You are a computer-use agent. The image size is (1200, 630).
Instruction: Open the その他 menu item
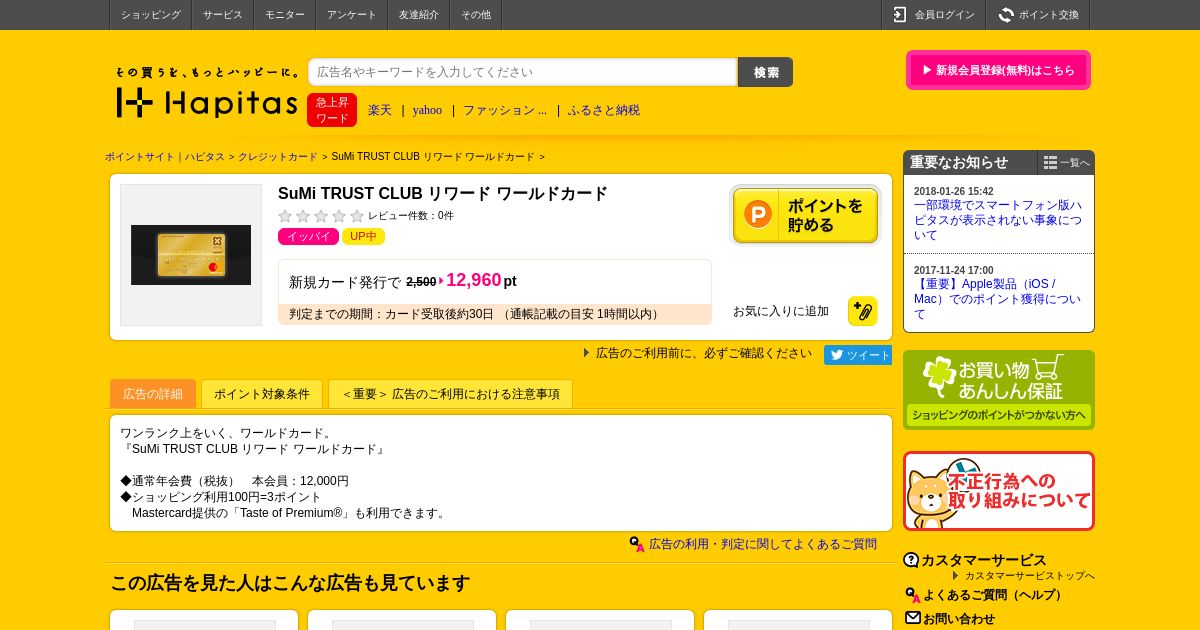(x=476, y=15)
